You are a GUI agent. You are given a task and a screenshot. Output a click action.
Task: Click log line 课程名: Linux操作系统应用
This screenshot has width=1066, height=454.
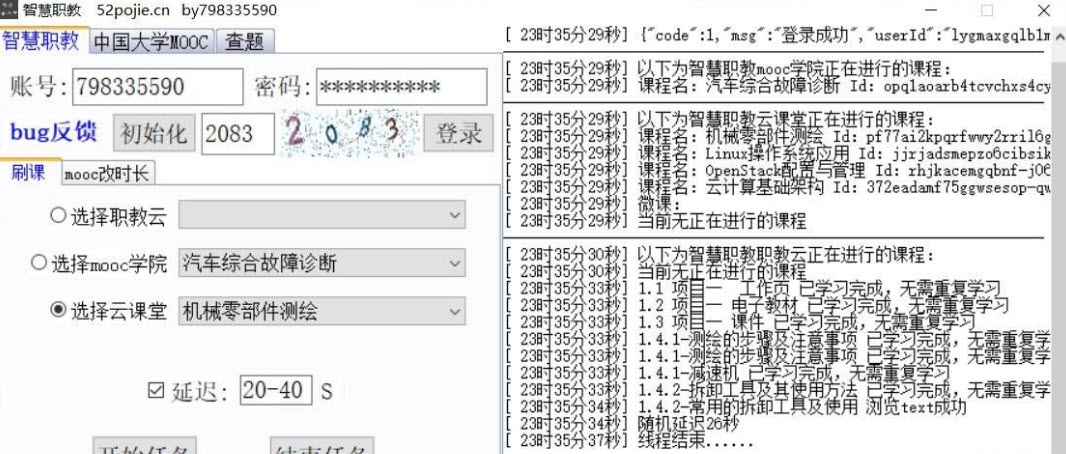point(775,153)
